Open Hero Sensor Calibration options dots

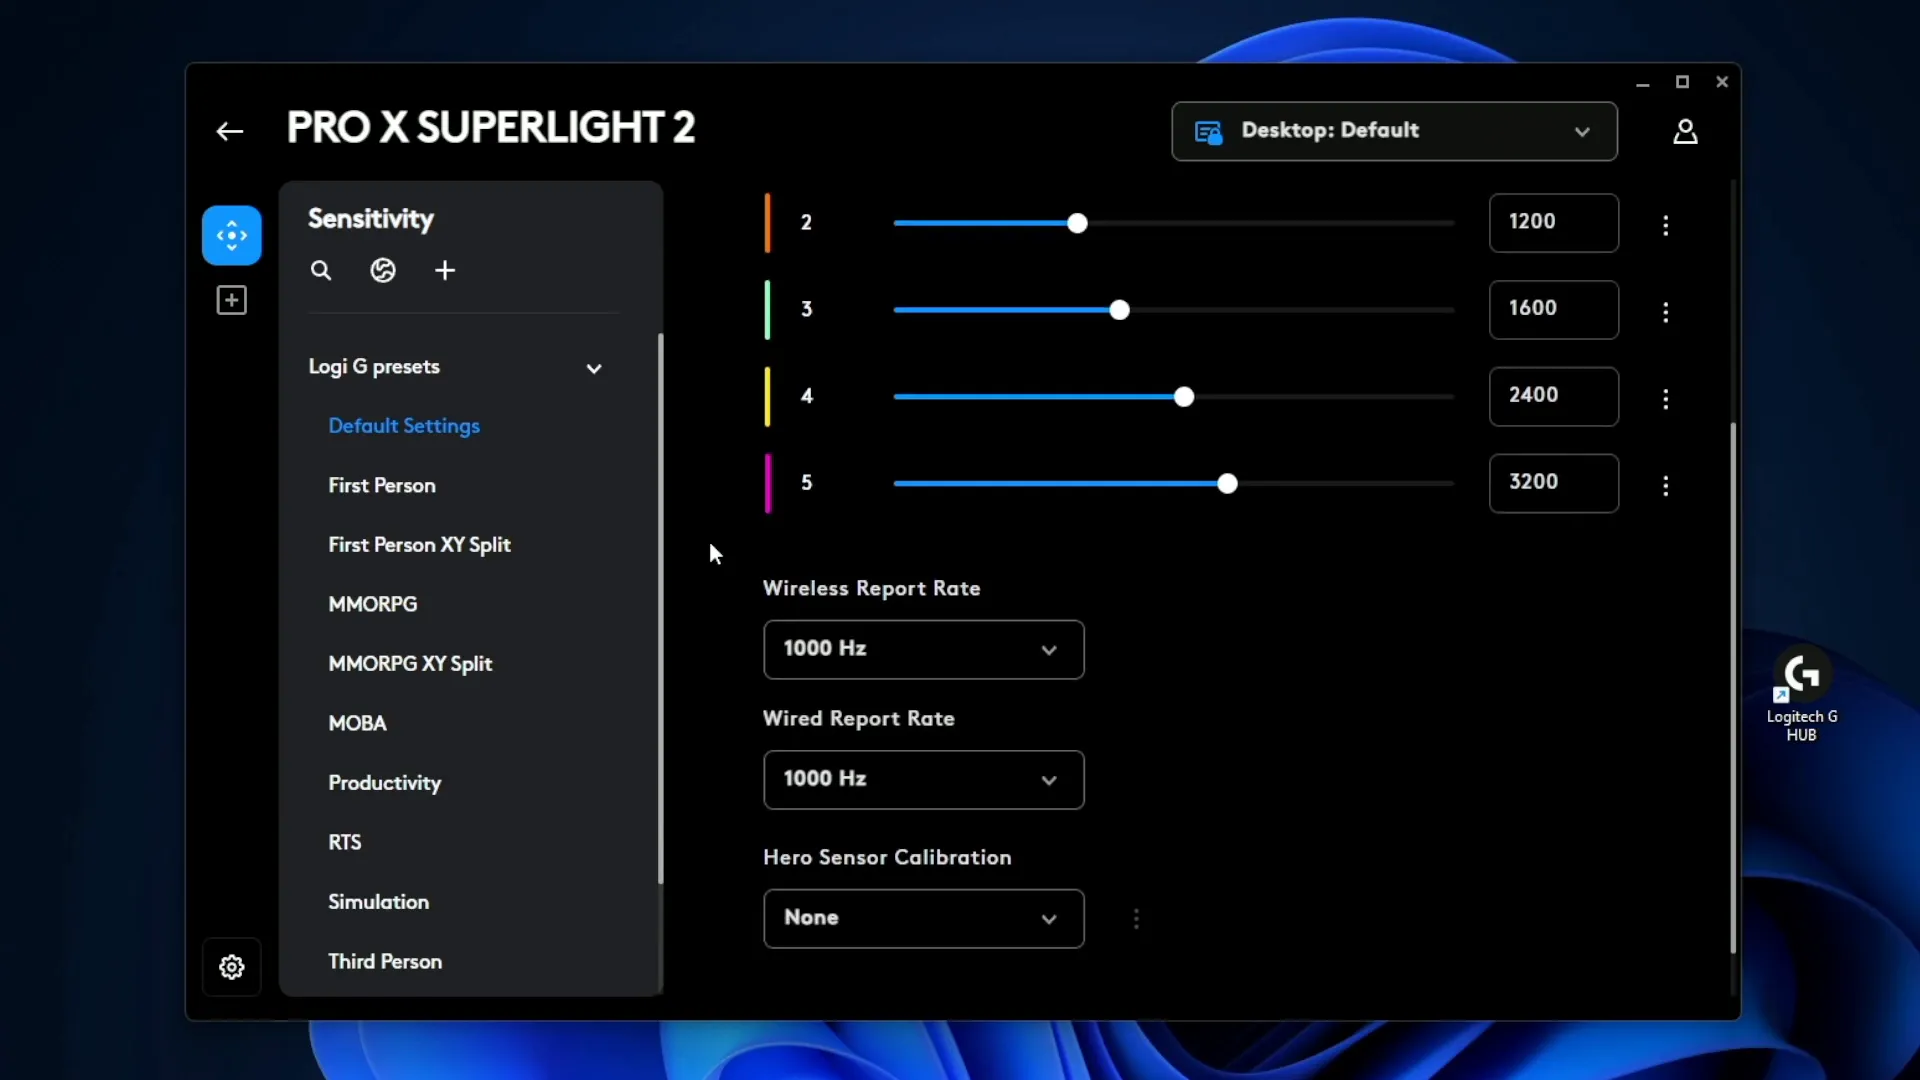1136,919
